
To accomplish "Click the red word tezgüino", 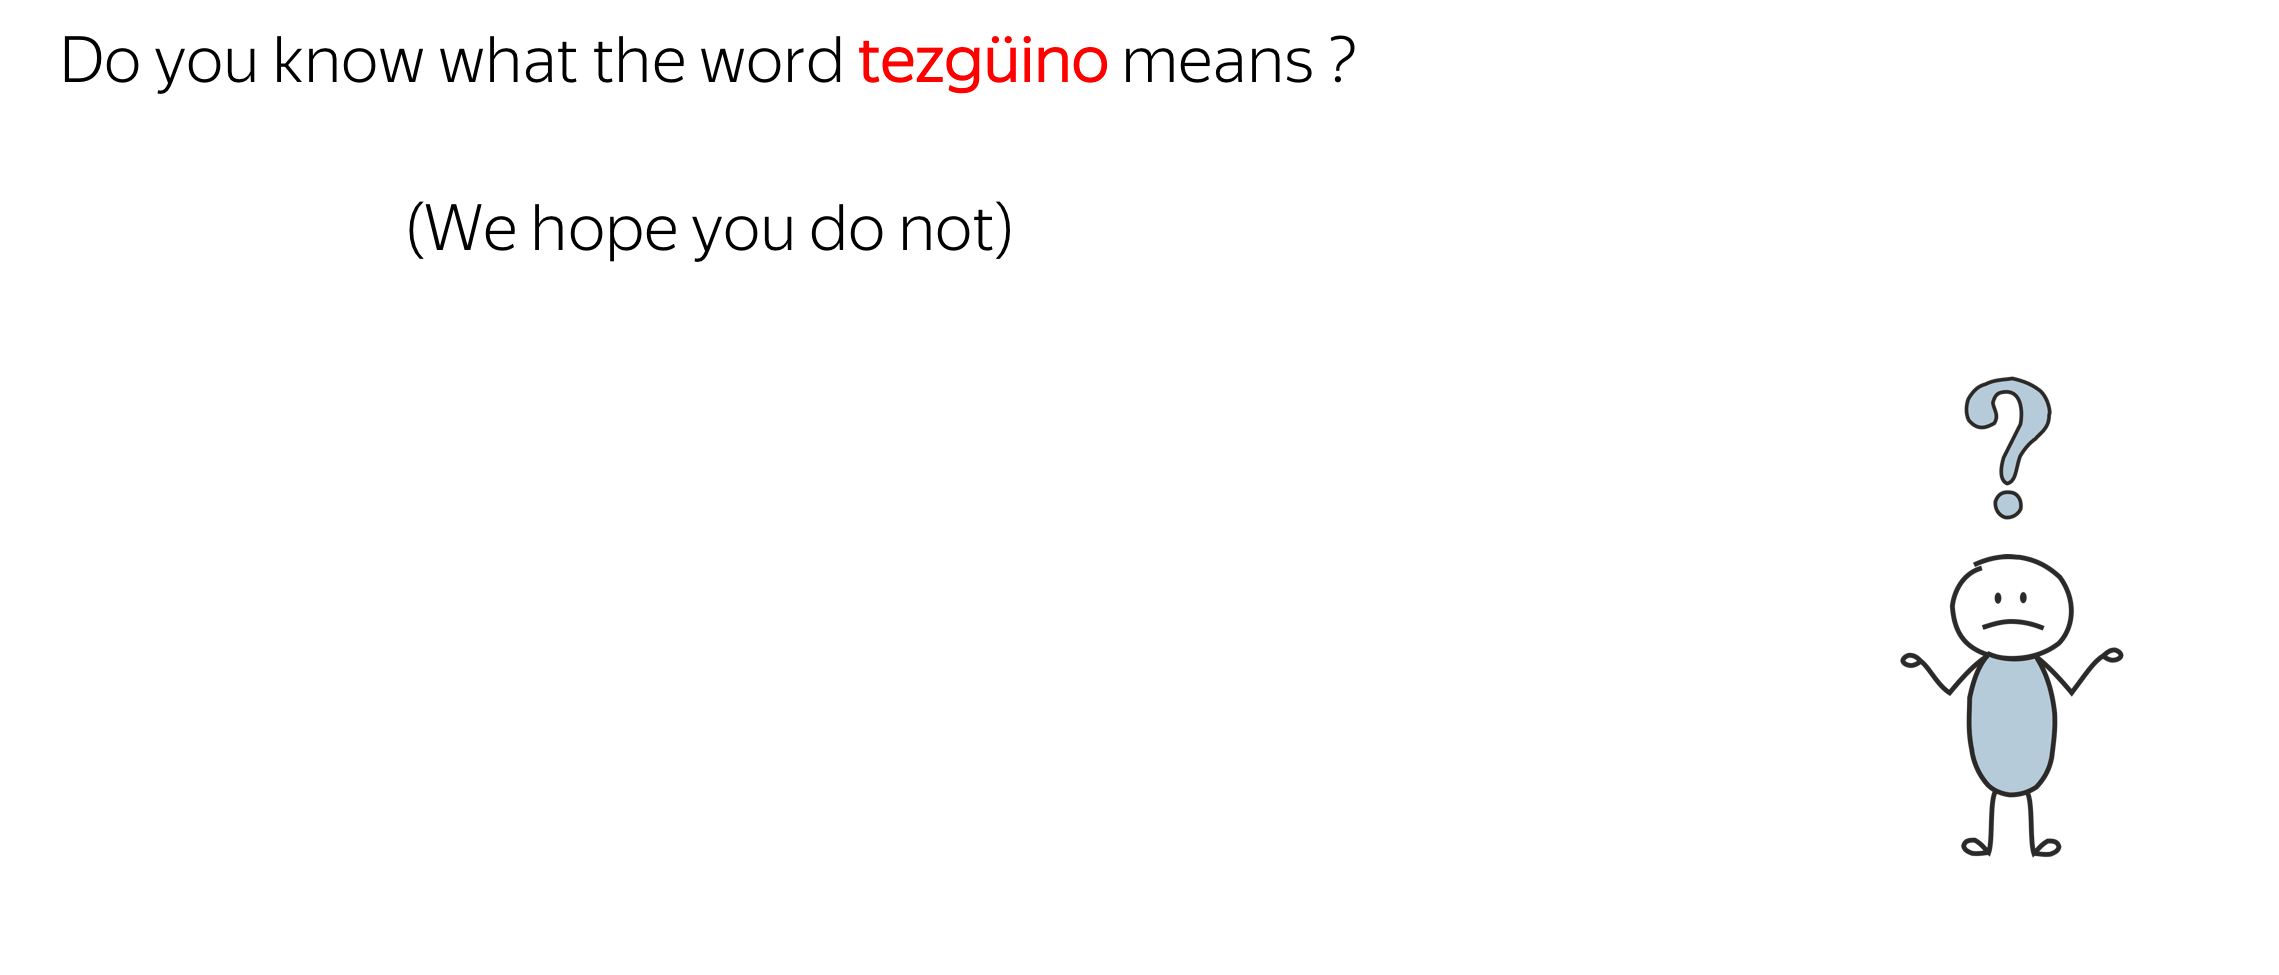I will click(983, 62).
